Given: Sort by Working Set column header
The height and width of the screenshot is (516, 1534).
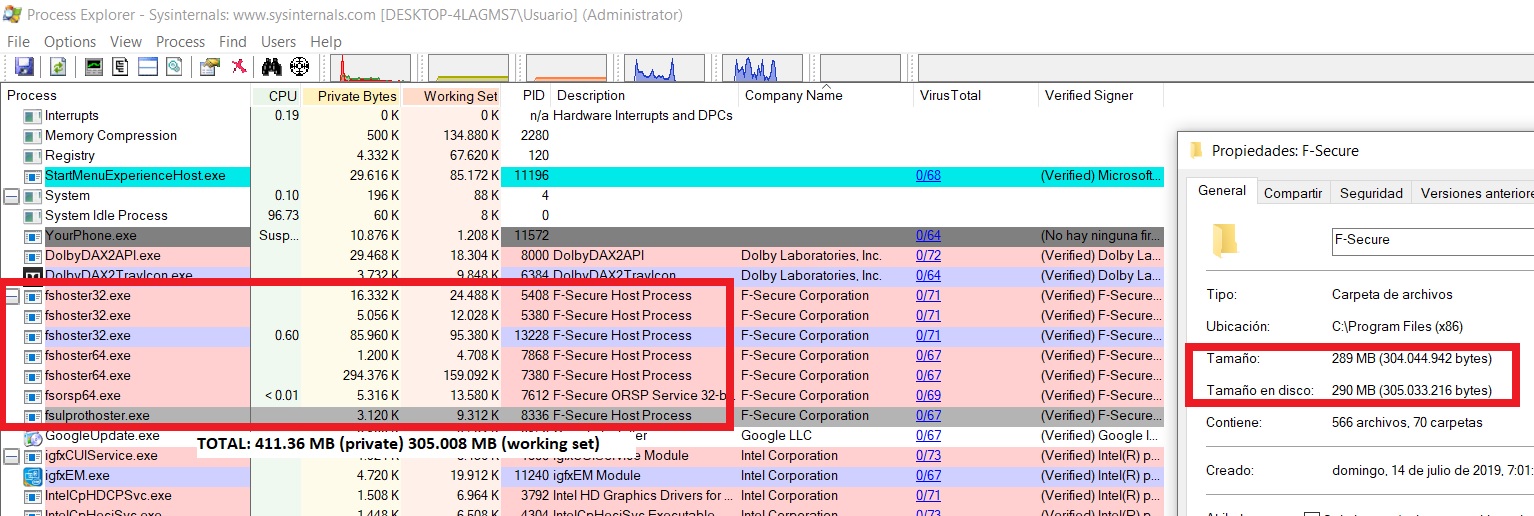Looking at the screenshot, I should coord(452,95).
